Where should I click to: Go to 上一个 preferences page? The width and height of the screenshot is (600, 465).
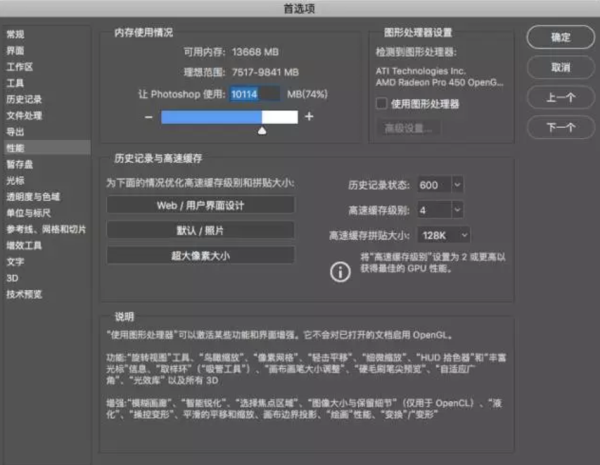[561, 97]
